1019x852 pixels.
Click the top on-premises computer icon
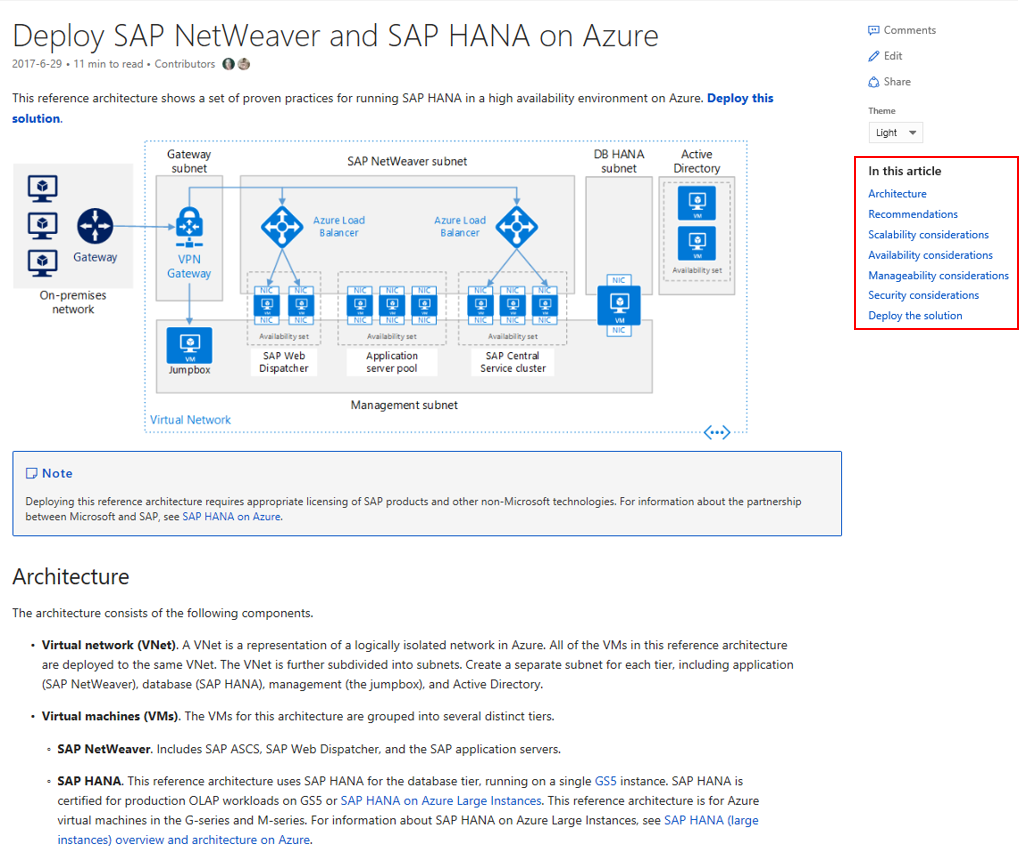click(x=42, y=188)
